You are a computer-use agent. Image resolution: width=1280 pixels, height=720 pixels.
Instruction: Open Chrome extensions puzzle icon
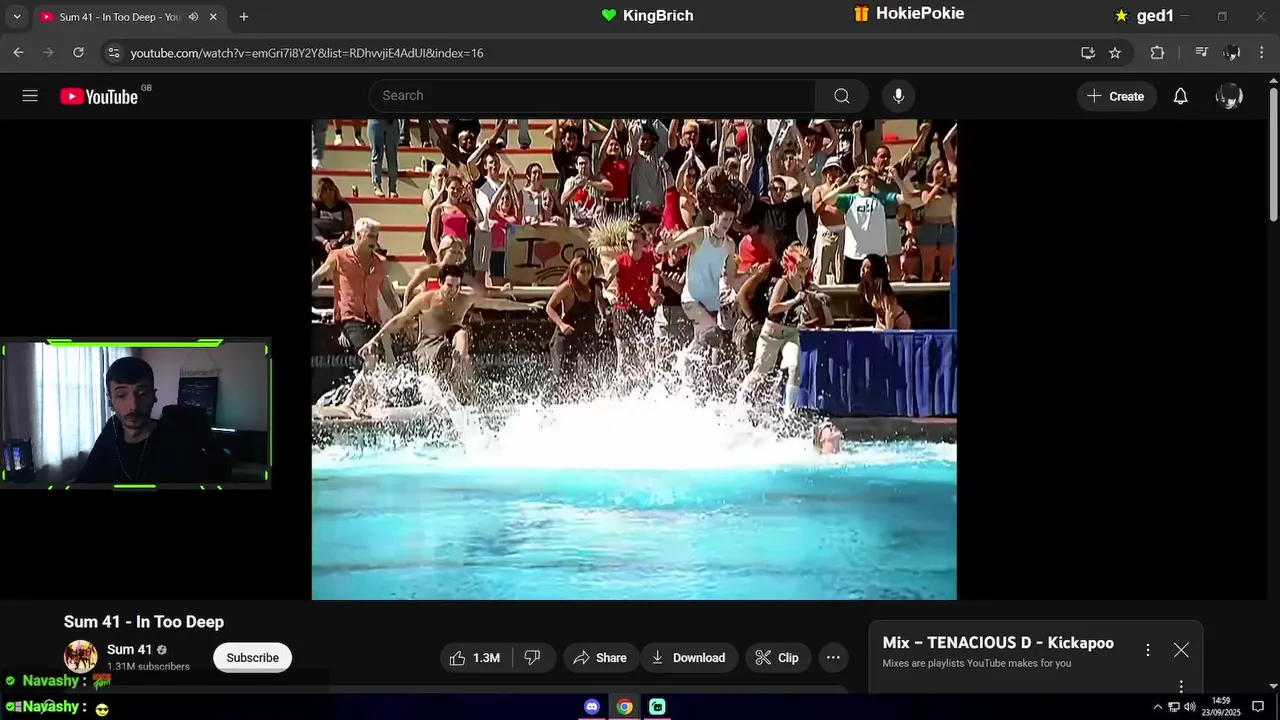[1157, 52]
